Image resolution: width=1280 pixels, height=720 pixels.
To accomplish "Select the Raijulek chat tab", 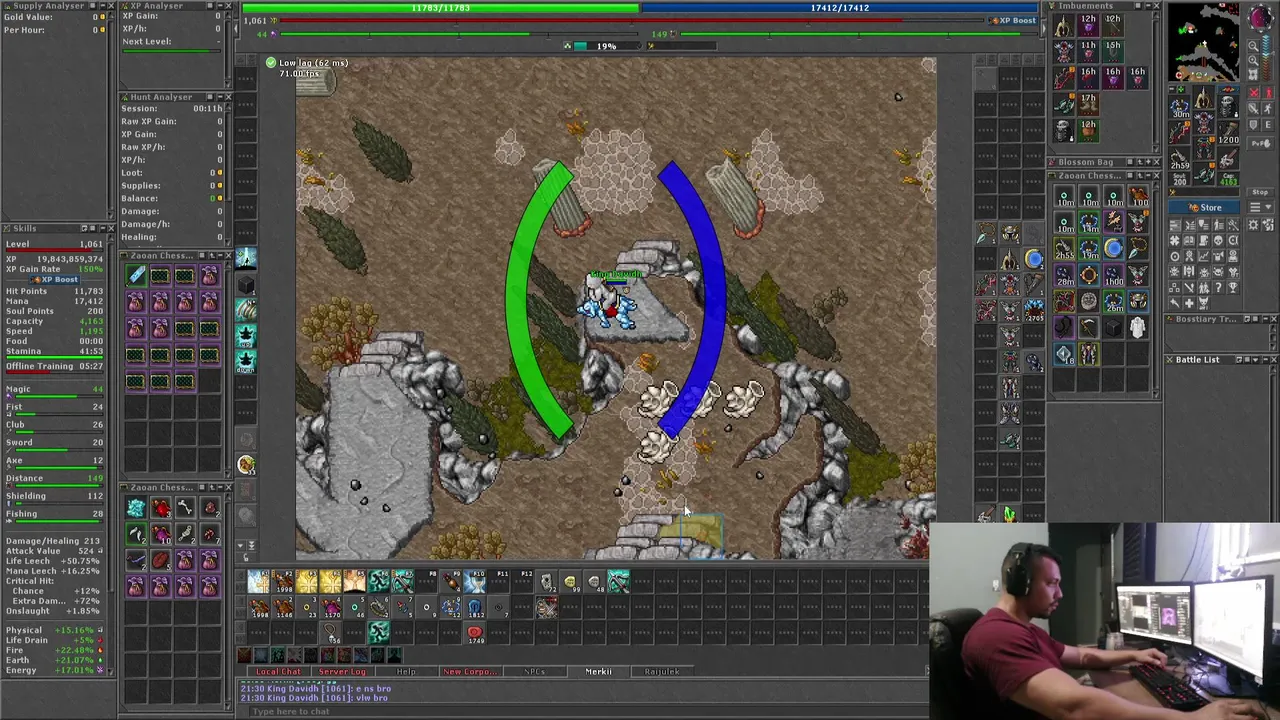I will [661, 671].
